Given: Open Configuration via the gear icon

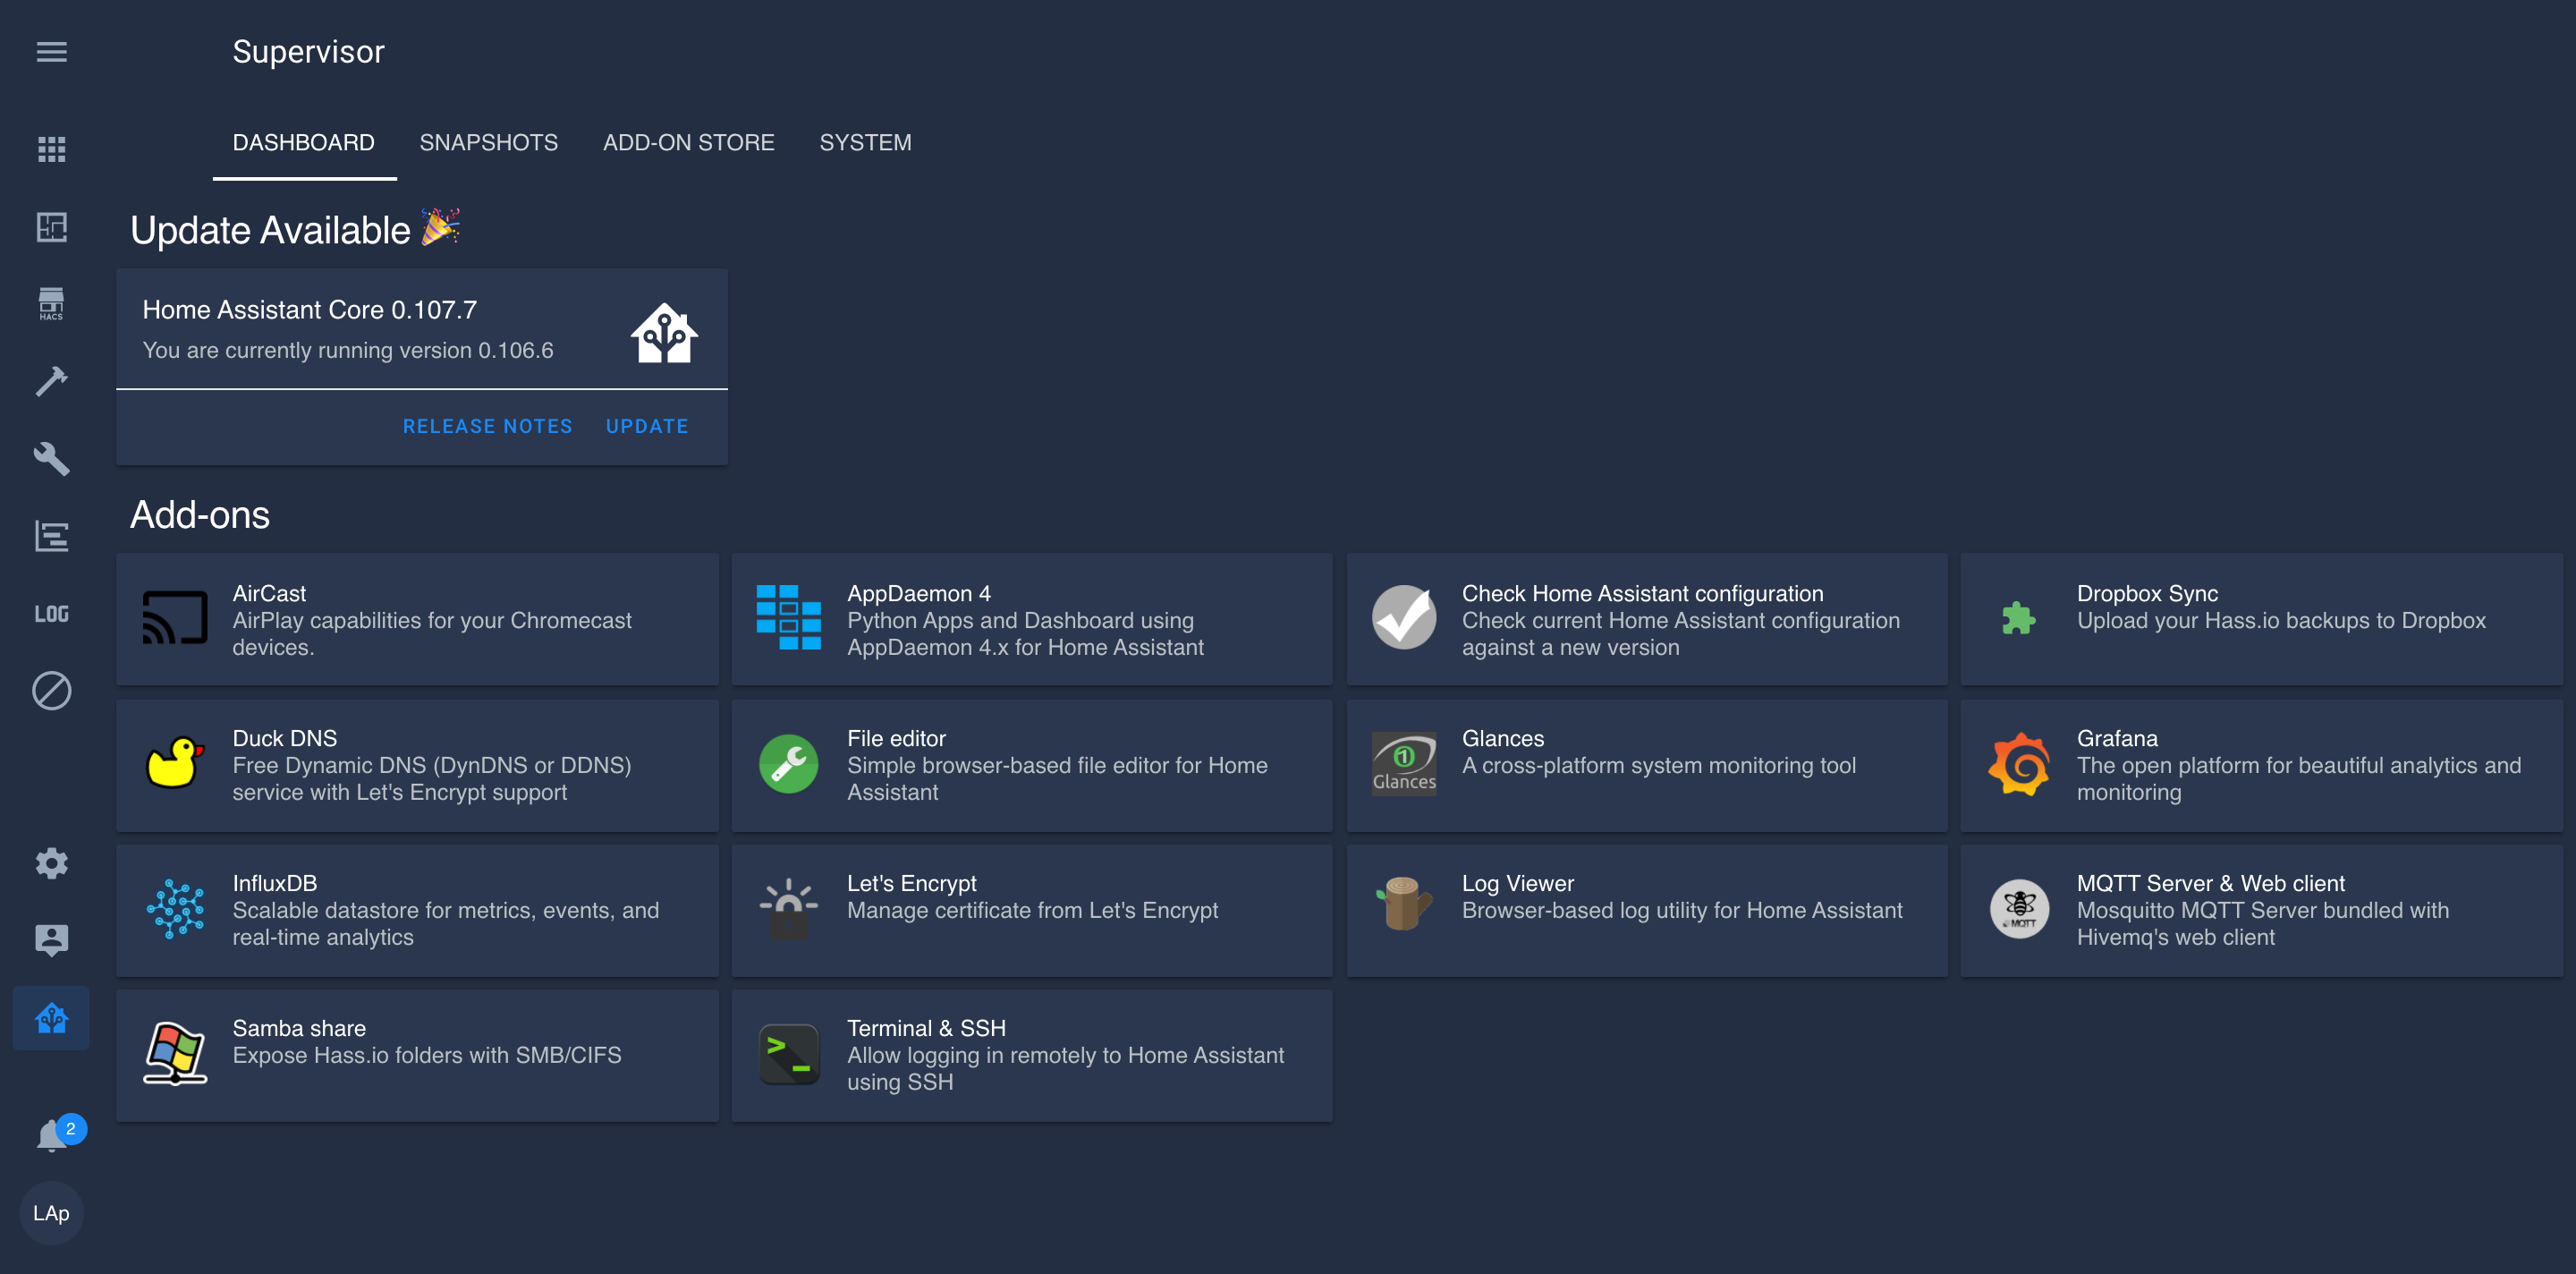Looking at the screenshot, I should tap(51, 863).
